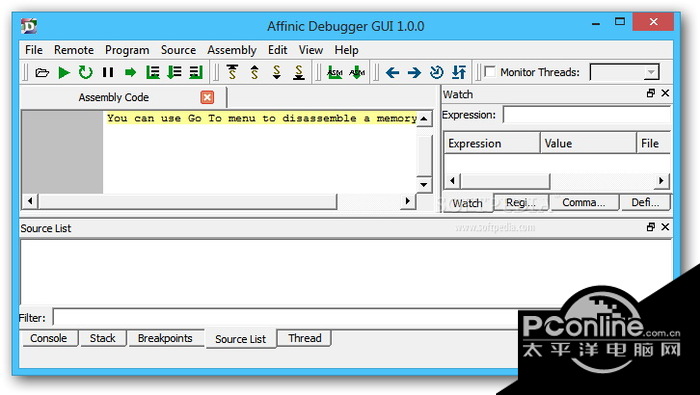
Task: Click the blue clock history icon
Action: [437, 72]
